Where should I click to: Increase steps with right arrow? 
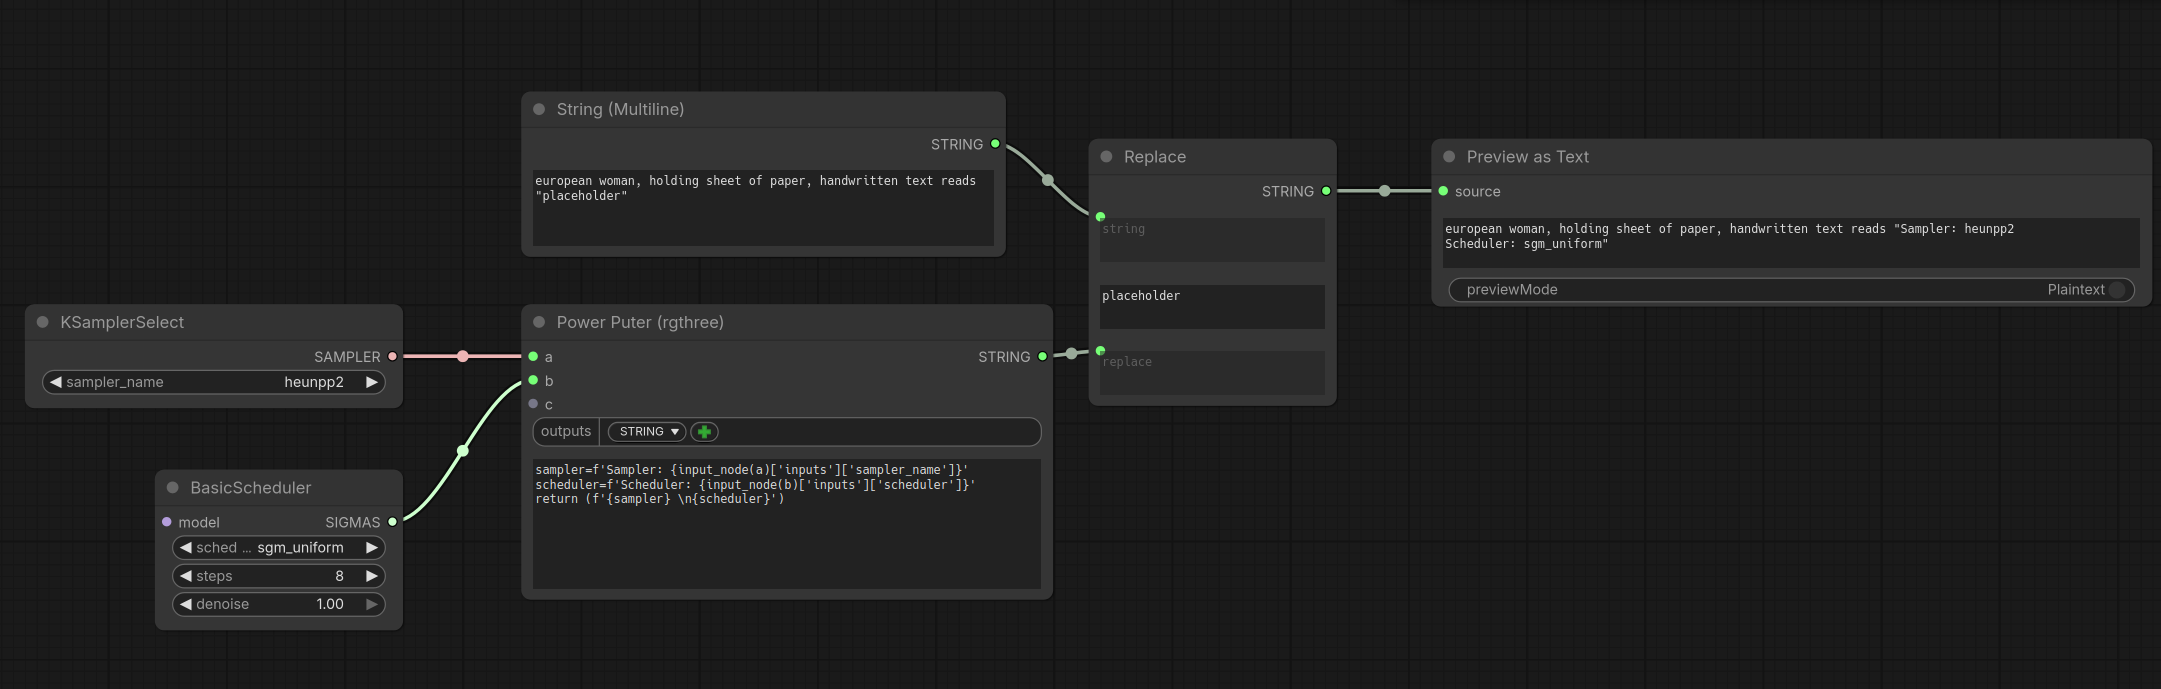[372, 576]
